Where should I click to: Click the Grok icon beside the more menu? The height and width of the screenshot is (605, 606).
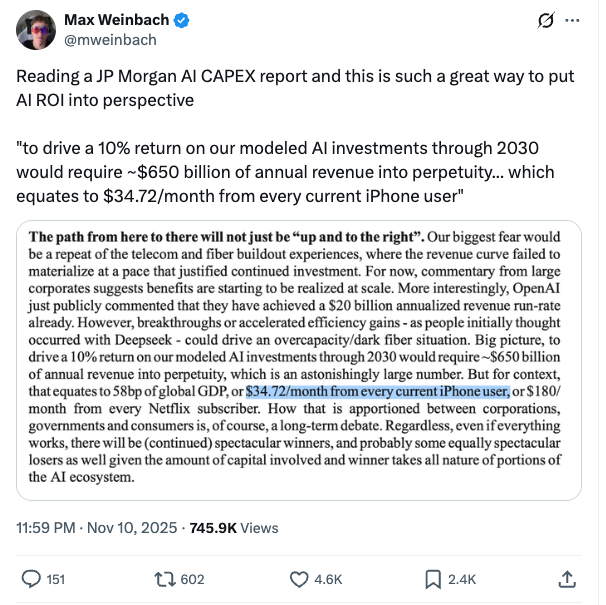(546, 21)
